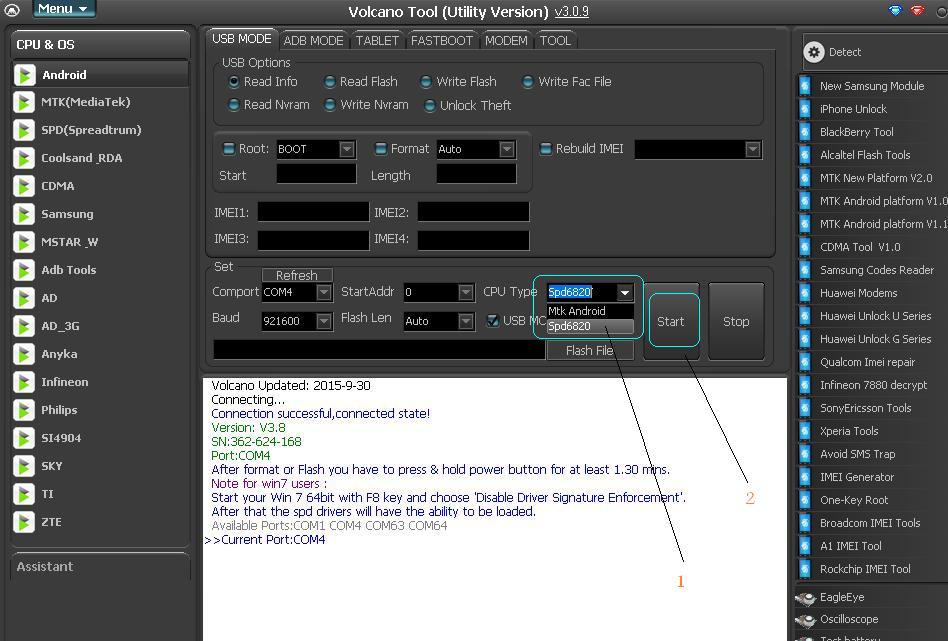Click the Detect gear icon
Screen dimensions: 948x641
click(x=814, y=53)
